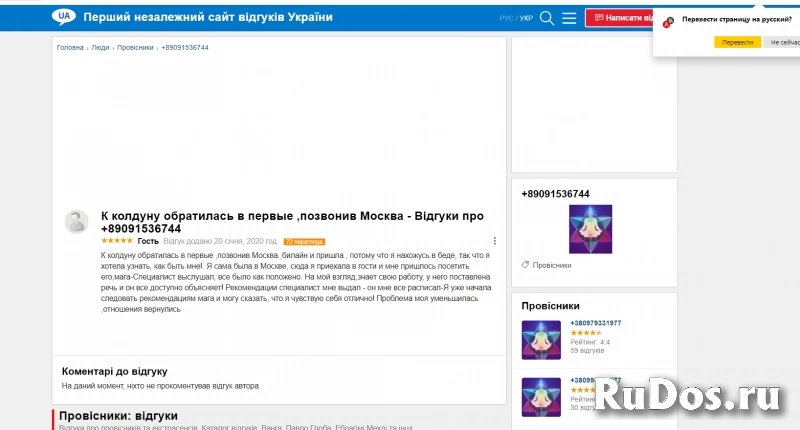The height and width of the screenshot is (430, 800).
Task: Click the reviewer avatar icon
Action: tap(77, 222)
